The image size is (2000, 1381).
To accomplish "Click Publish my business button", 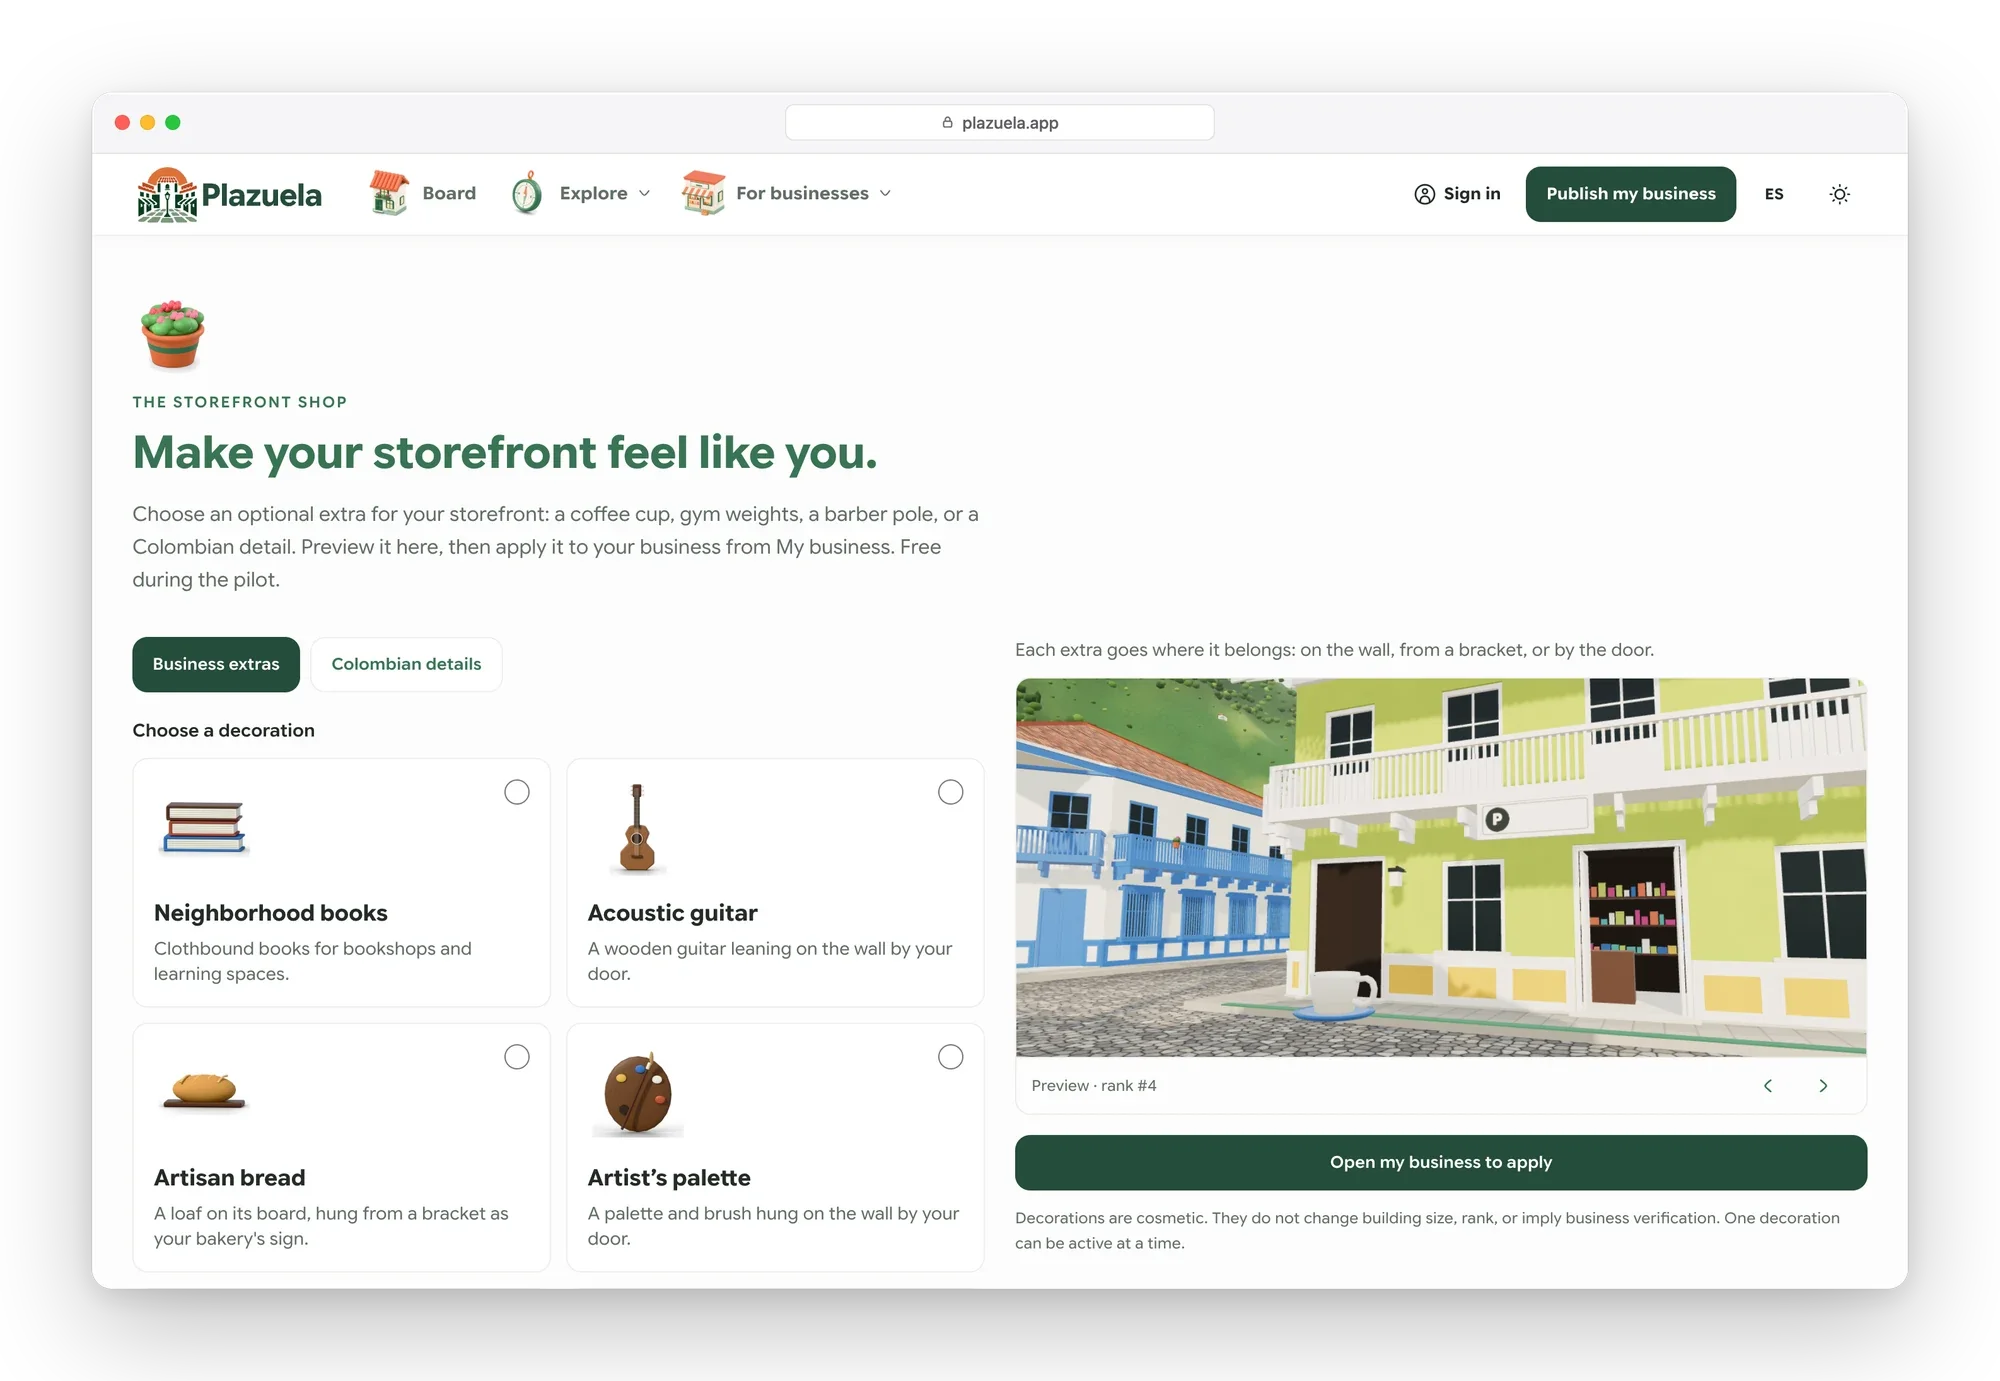I will [1631, 194].
